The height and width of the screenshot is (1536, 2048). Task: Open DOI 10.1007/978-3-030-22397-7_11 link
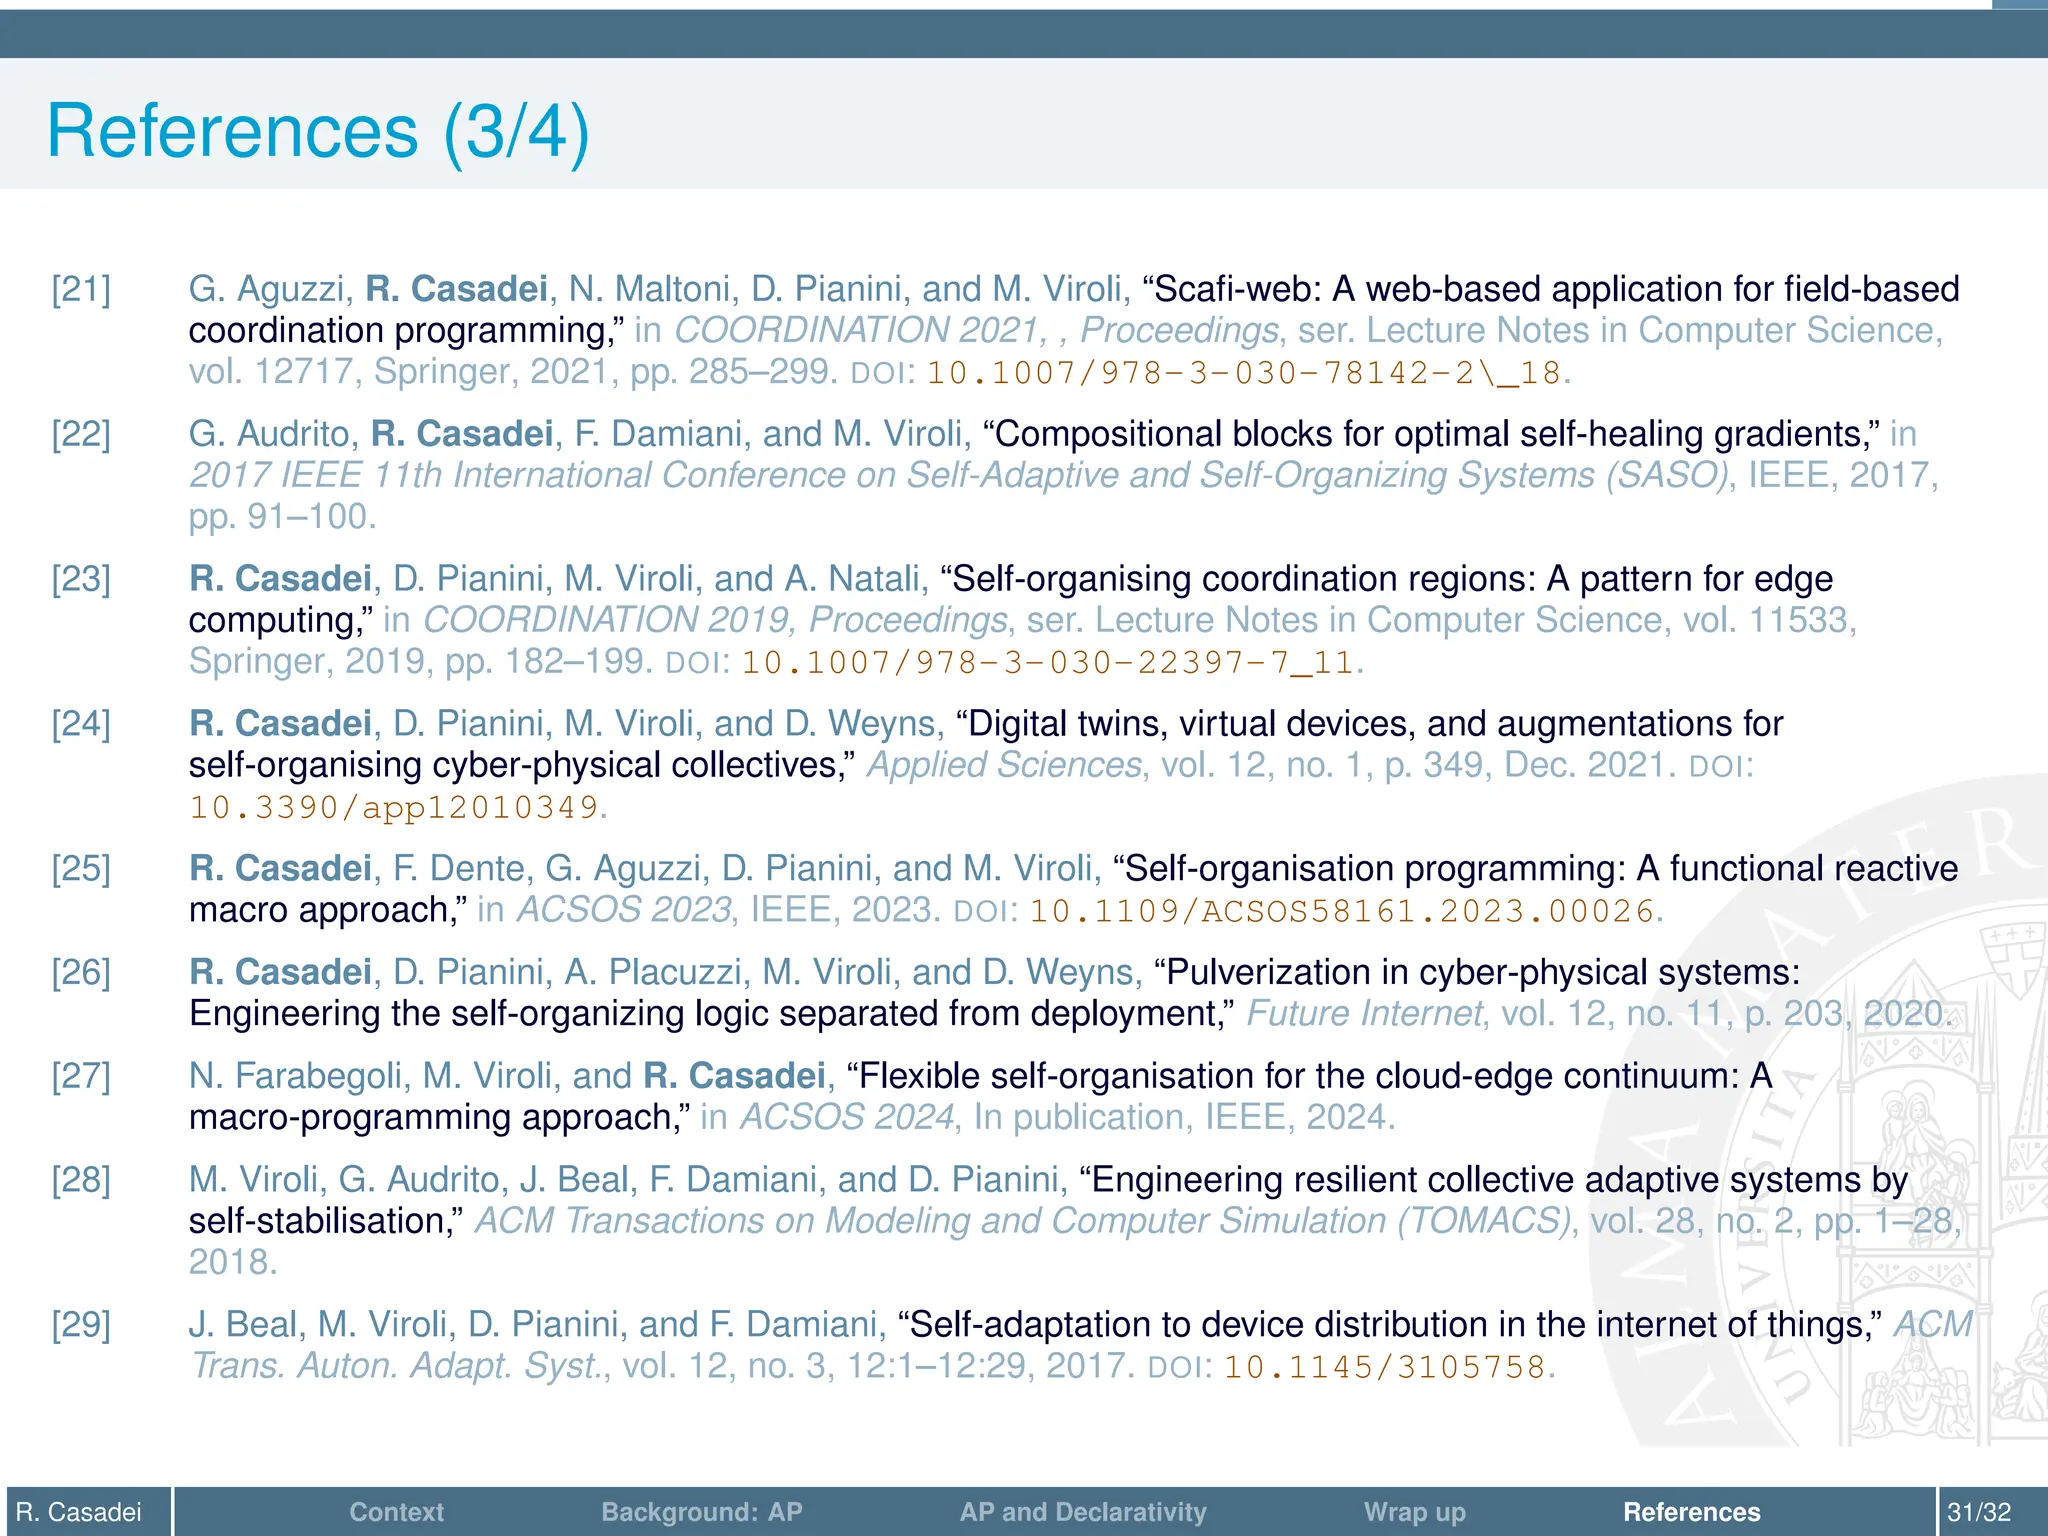tap(1047, 663)
